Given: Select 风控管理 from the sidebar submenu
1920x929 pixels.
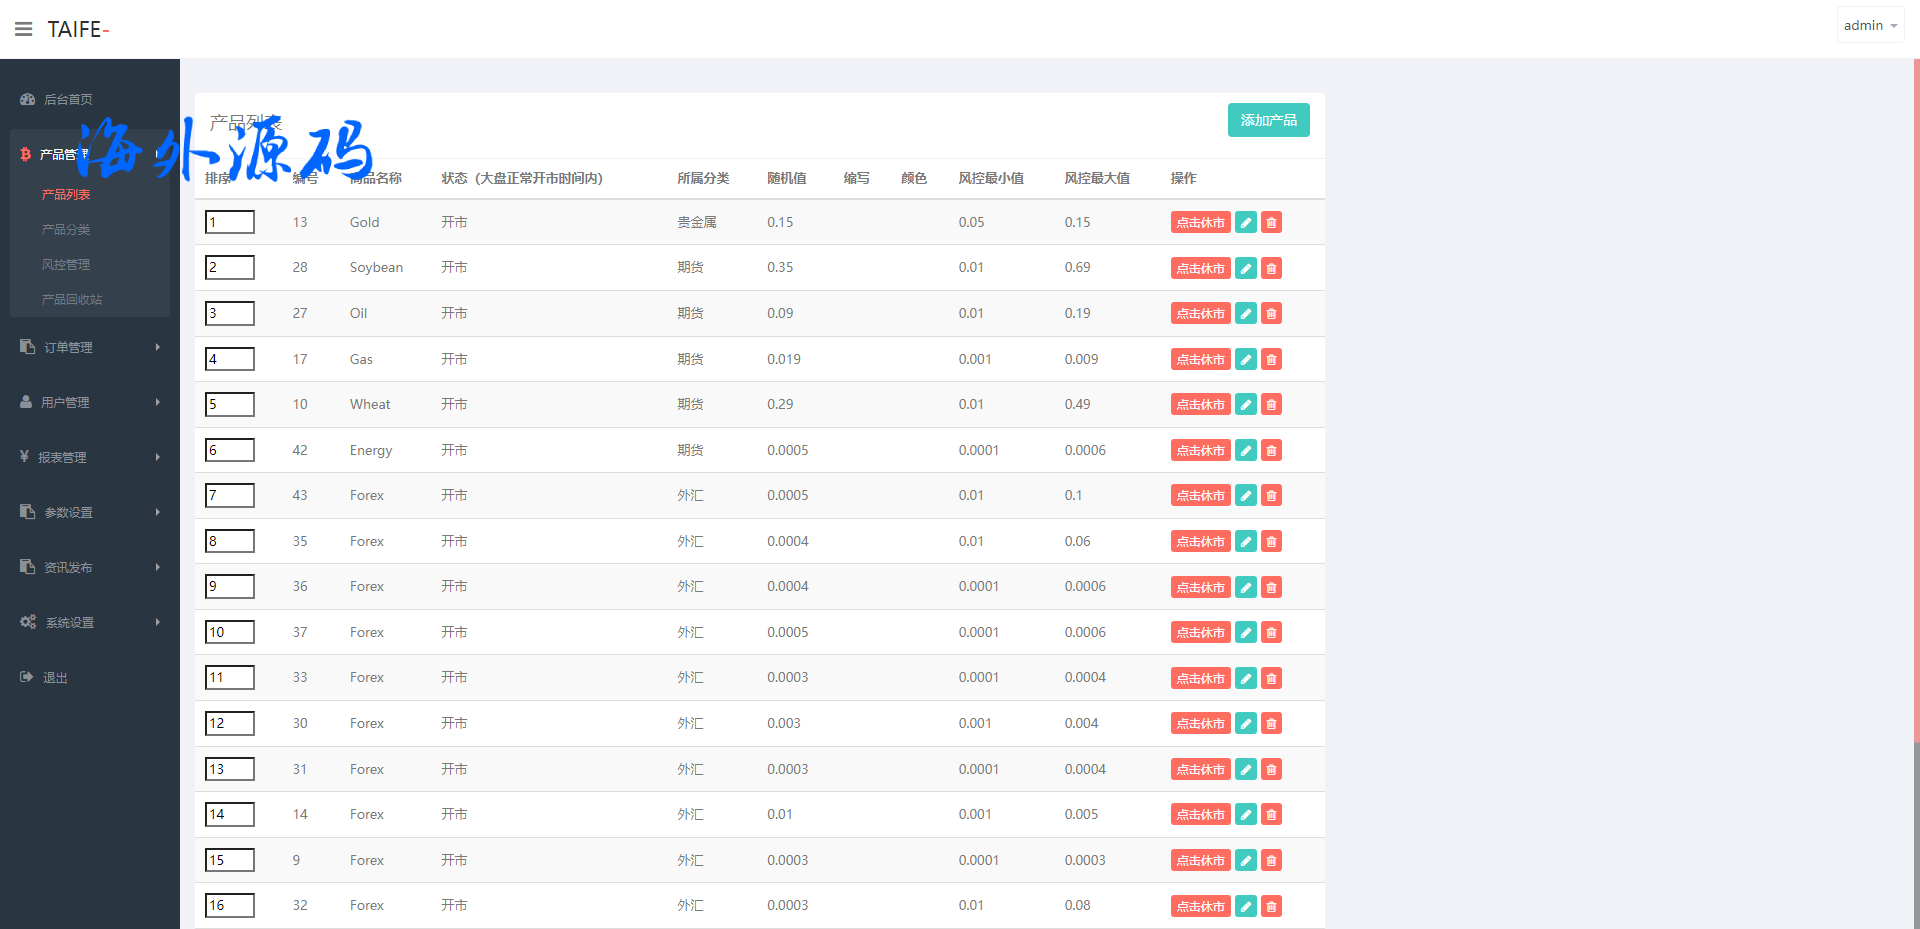Looking at the screenshot, I should point(66,264).
